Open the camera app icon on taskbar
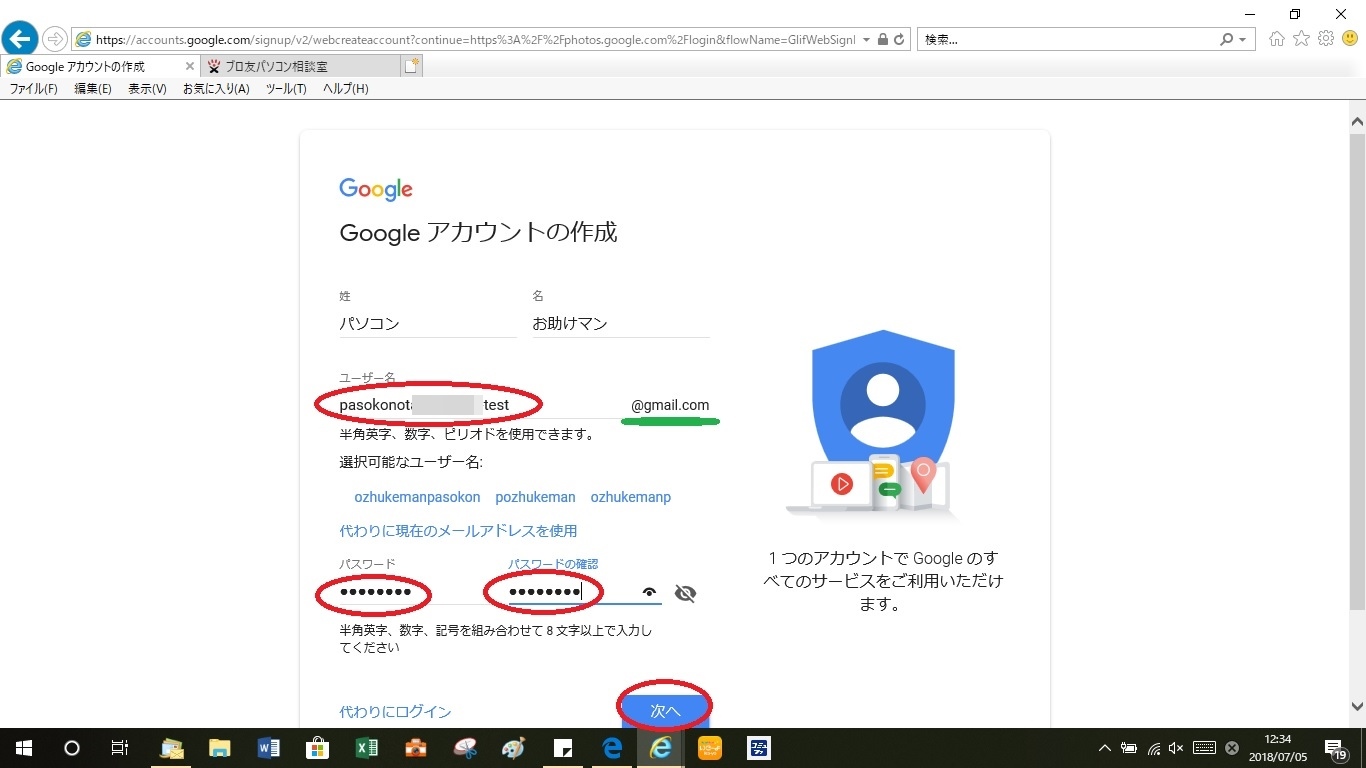 pyautogui.click(x=416, y=748)
